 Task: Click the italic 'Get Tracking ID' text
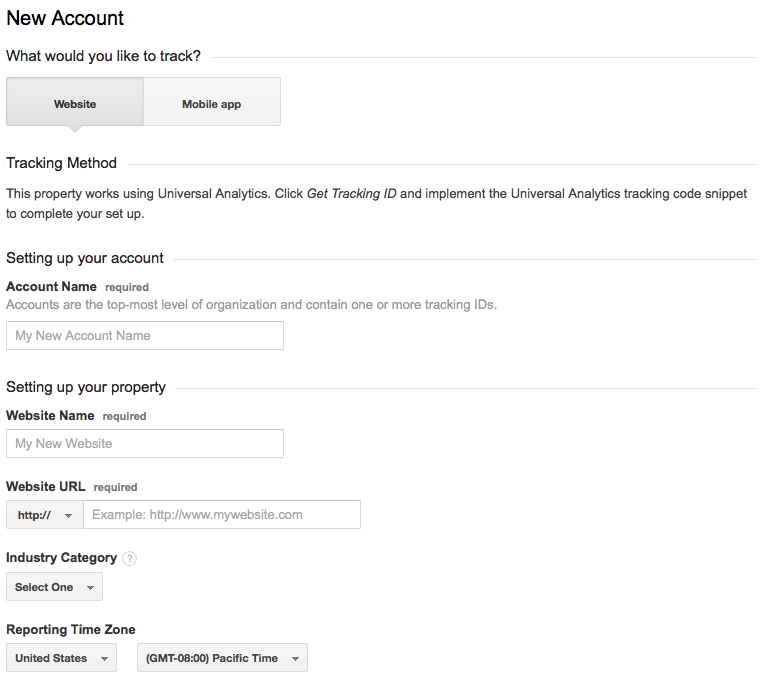point(351,193)
